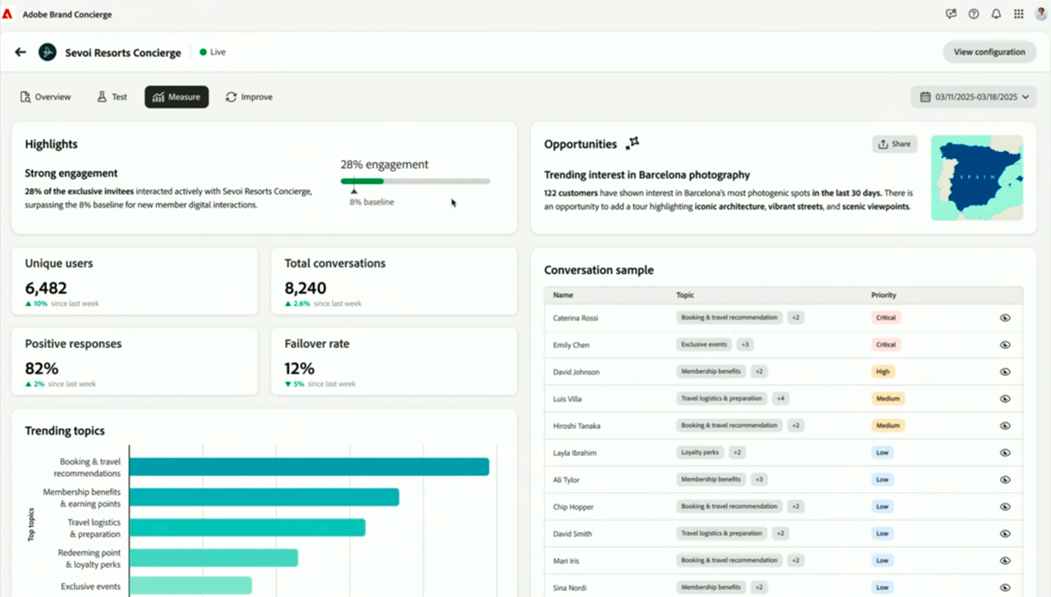Expand +3 topics for Emily Chen
The width and height of the screenshot is (1051, 597).
pyautogui.click(x=745, y=344)
